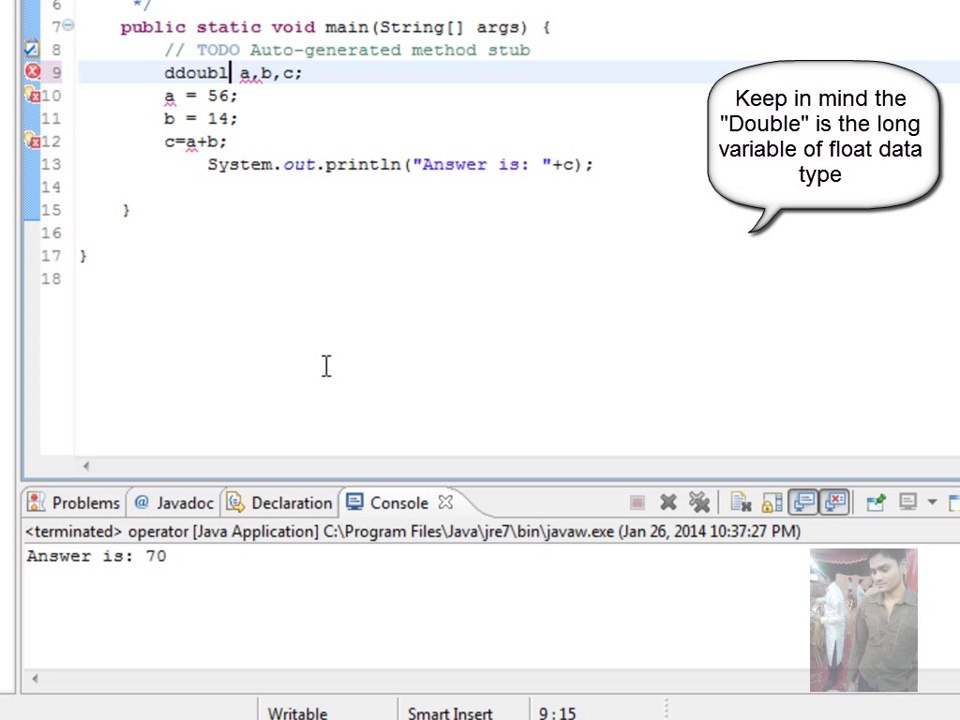Click line number 17 in the gutter
Image resolution: width=960 pixels, height=720 pixels.
point(51,255)
